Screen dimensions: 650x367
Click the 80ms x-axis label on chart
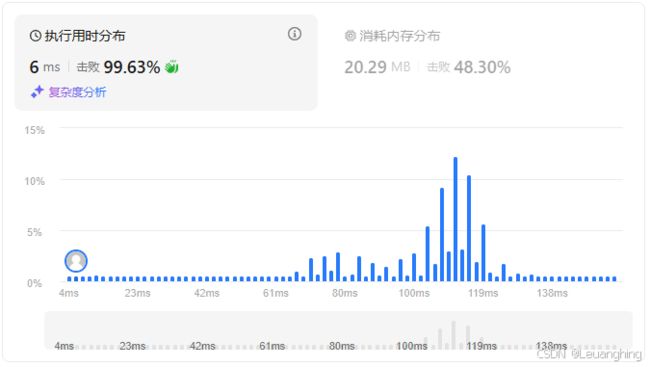point(344,293)
